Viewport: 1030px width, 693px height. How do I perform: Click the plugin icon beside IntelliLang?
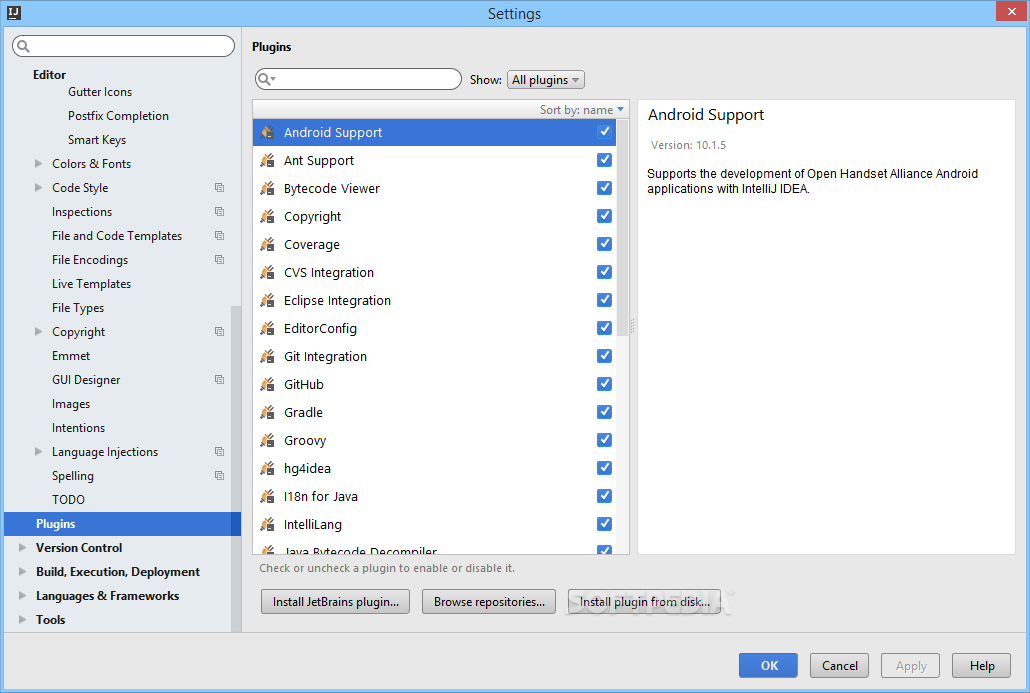(267, 524)
